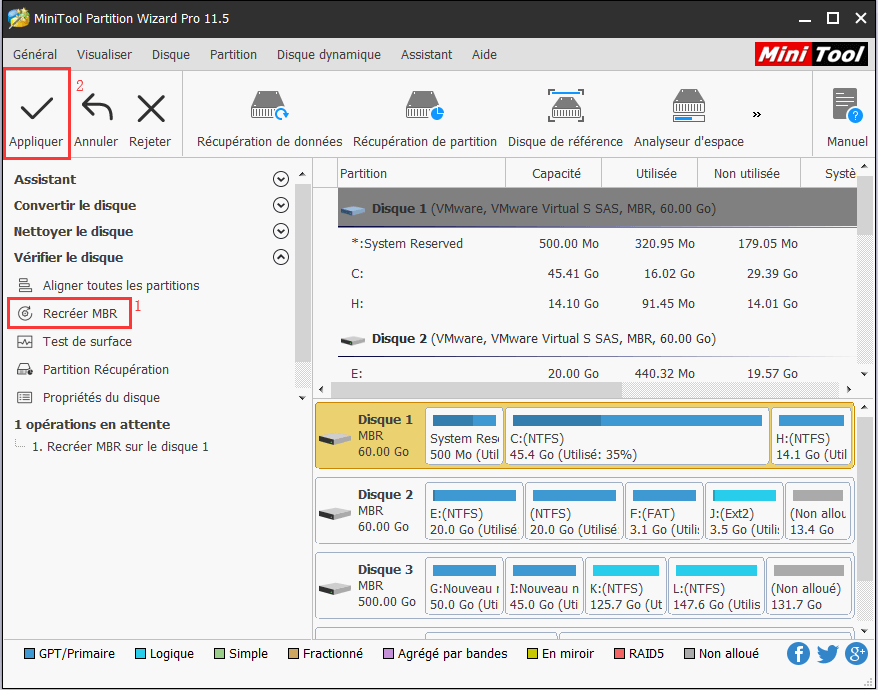Open the Twitter share icon
The image size is (878, 690).
click(828, 654)
